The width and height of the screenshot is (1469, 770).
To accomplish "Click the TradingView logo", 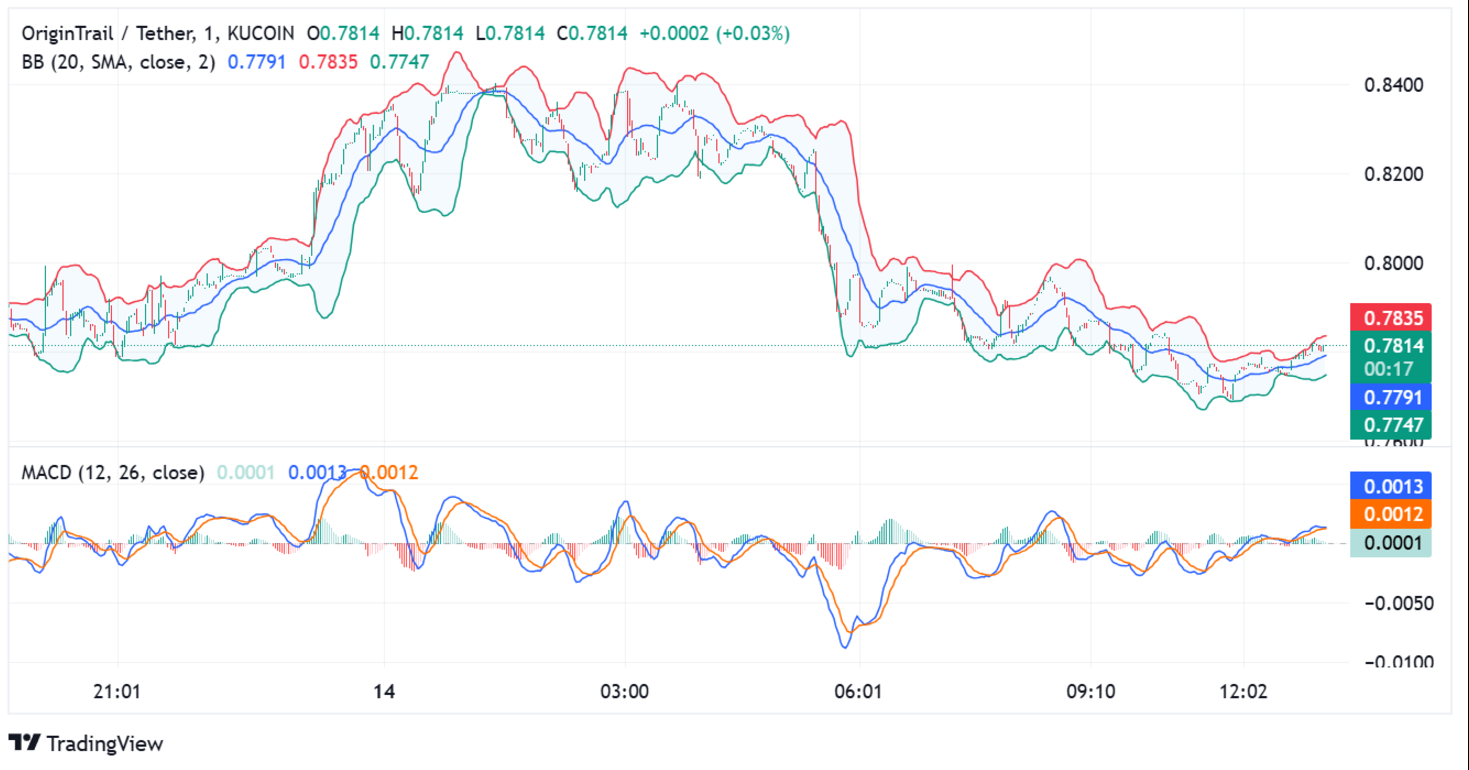I will point(85,743).
